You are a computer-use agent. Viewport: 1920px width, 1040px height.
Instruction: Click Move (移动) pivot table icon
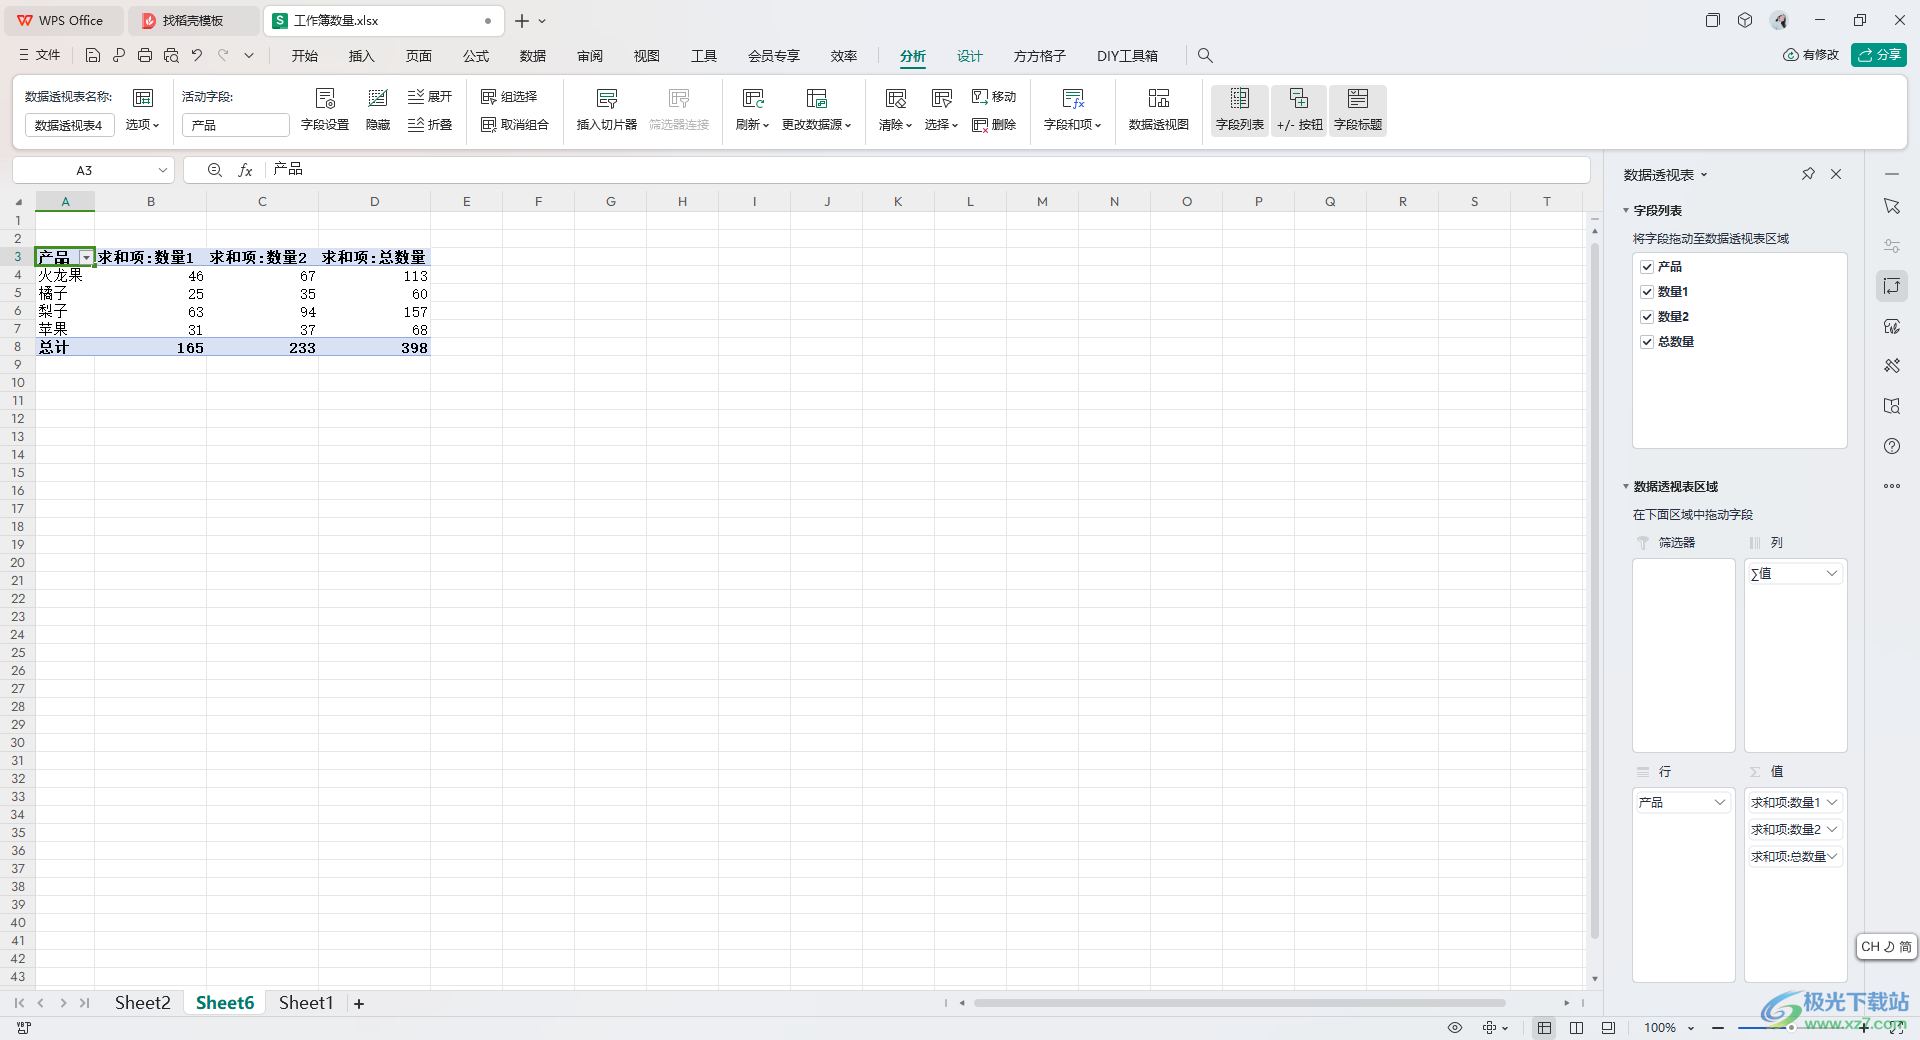[x=994, y=96]
